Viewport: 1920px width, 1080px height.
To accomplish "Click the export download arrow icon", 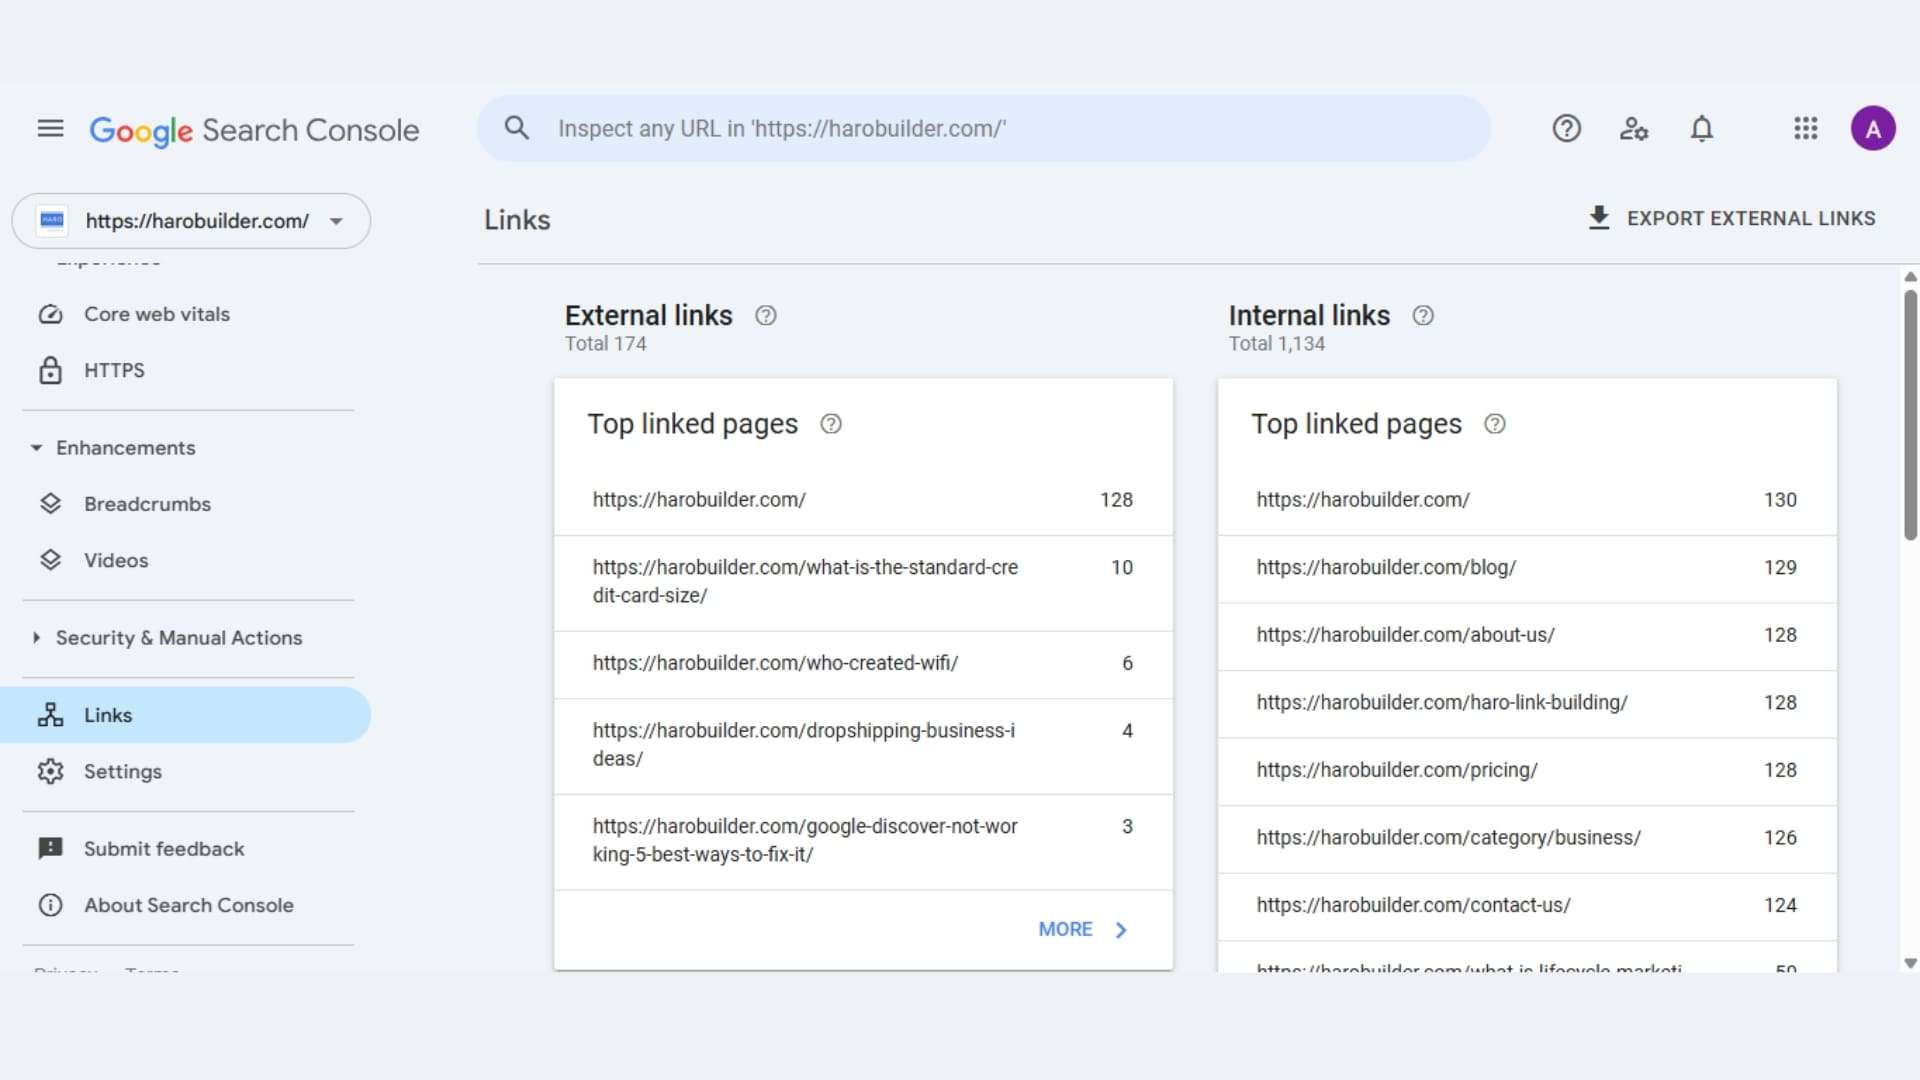I will (x=1599, y=218).
